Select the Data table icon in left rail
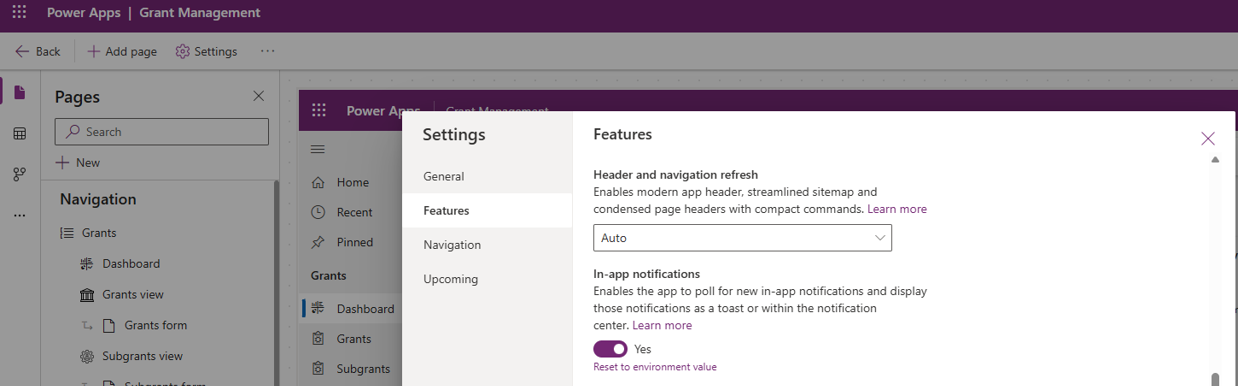 19,134
